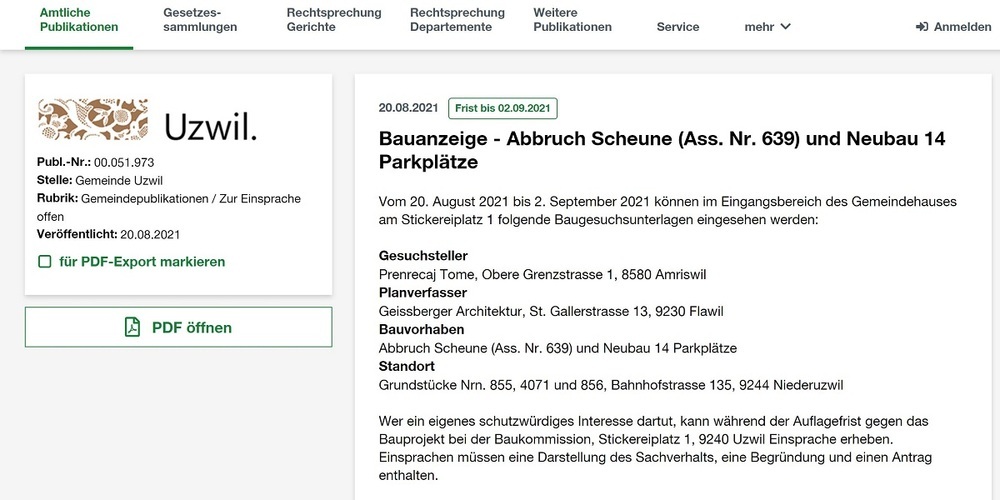
Task: Click the PDF file icon in the button
Action: (132, 327)
